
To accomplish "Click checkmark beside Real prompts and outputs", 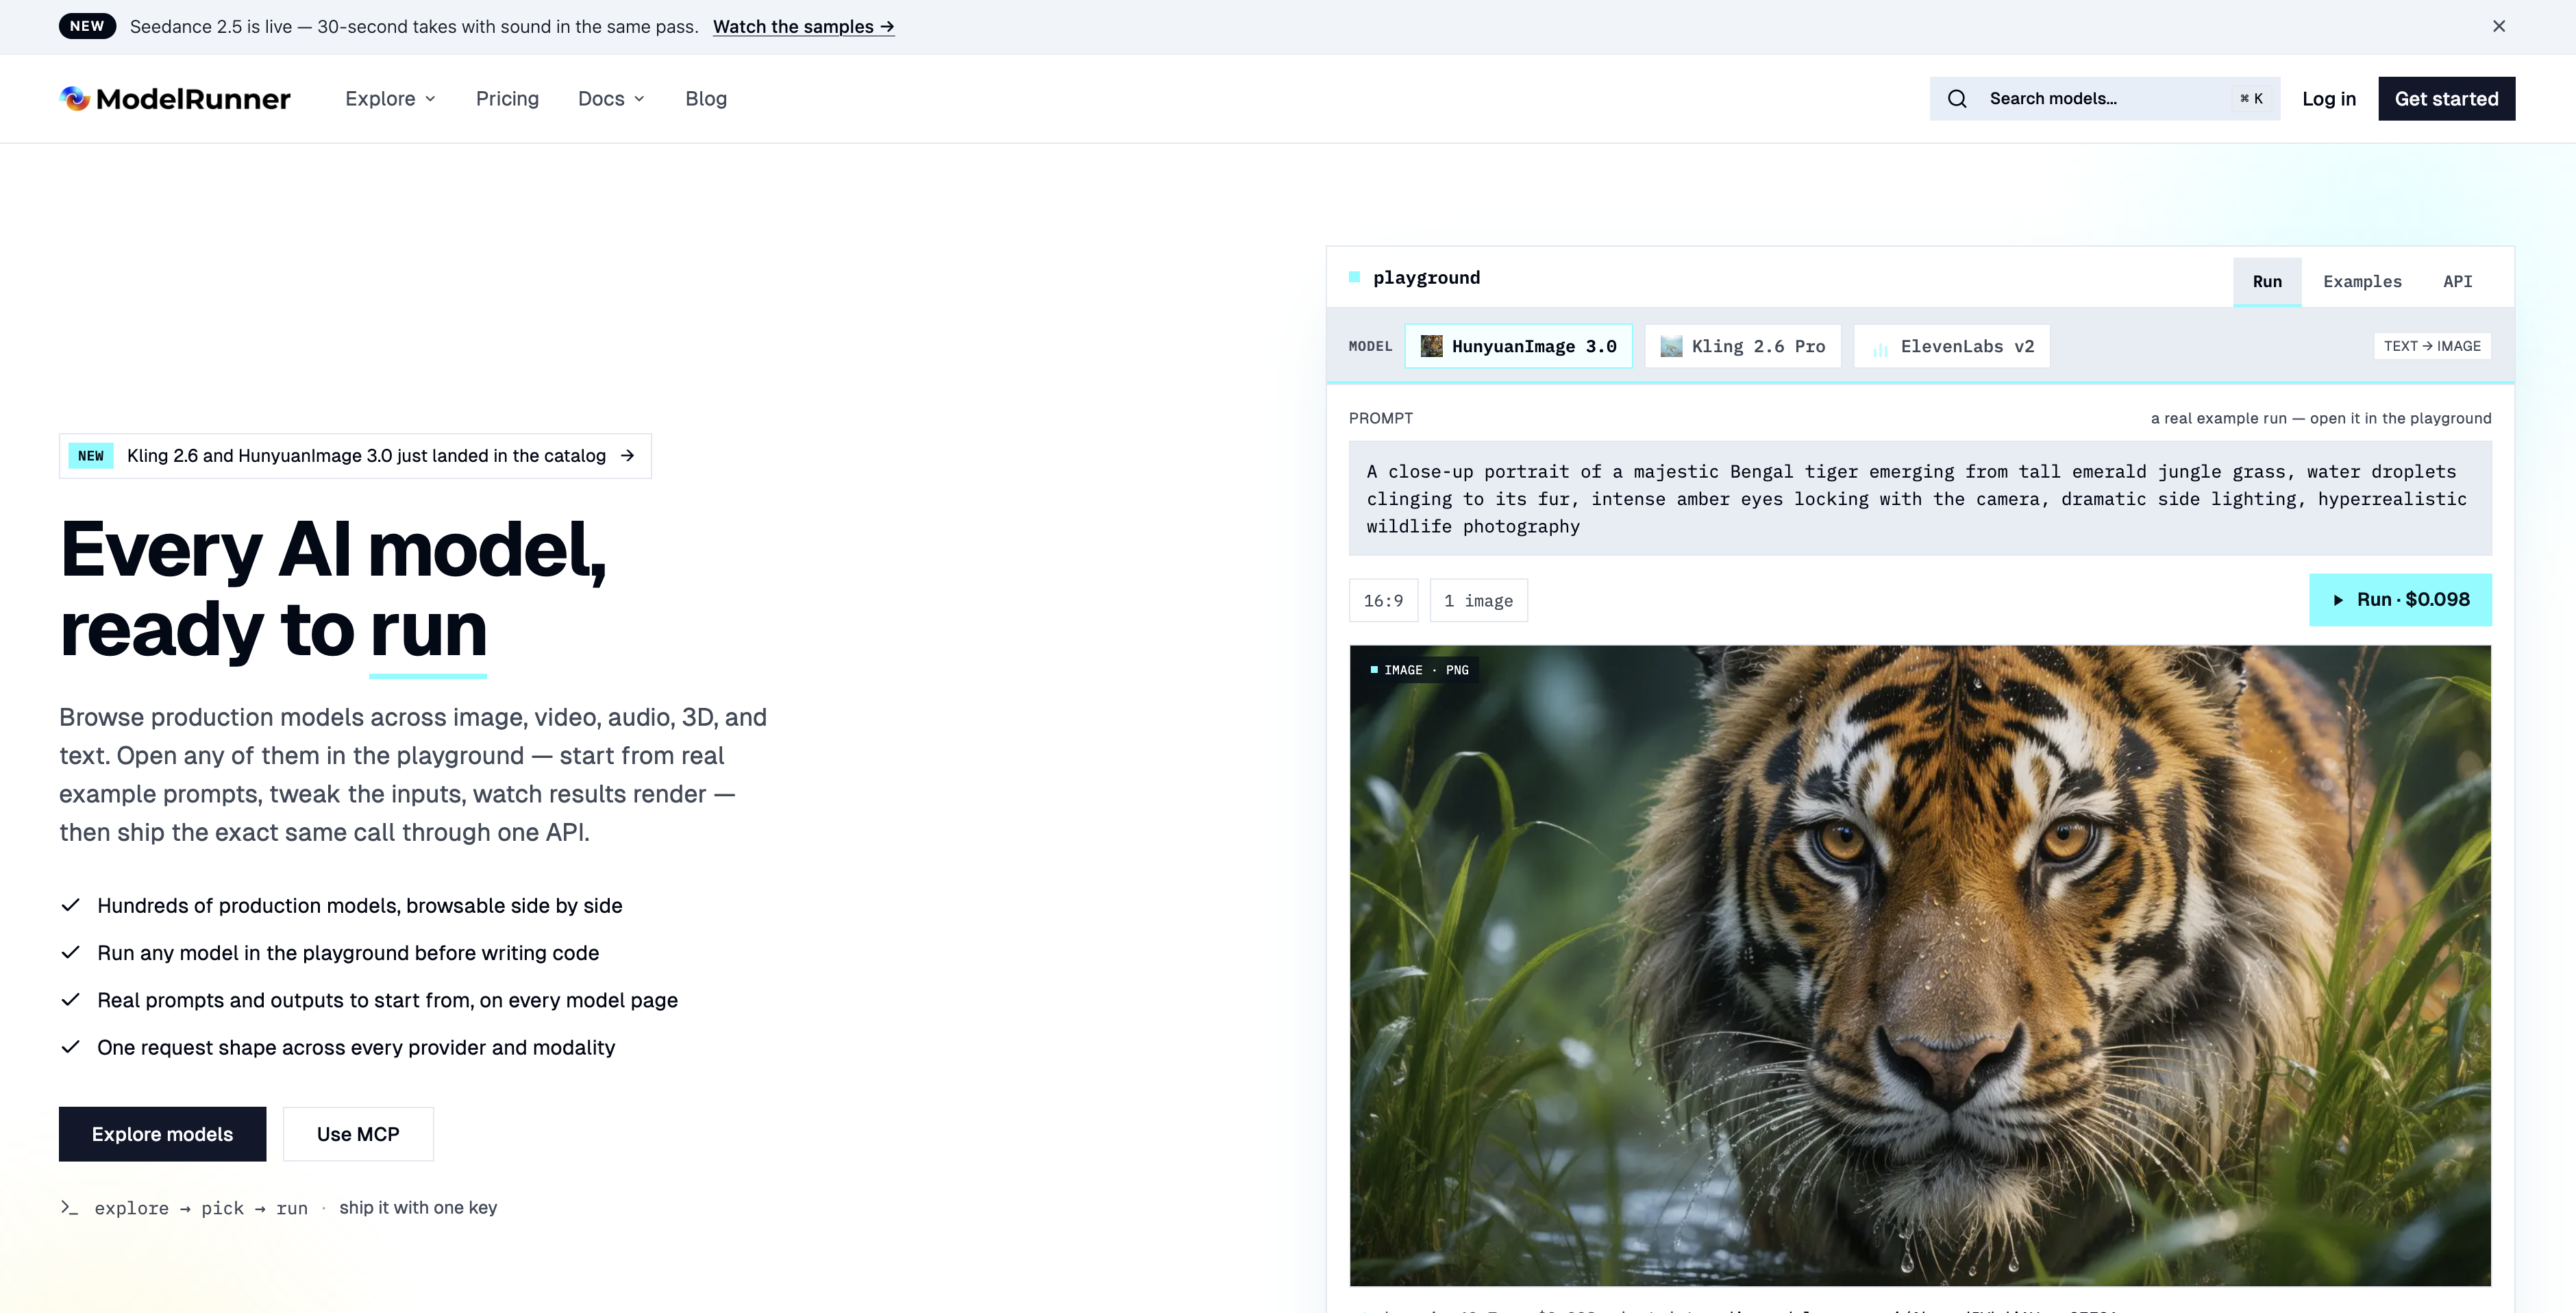I will pyautogui.click(x=70, y=1000).
